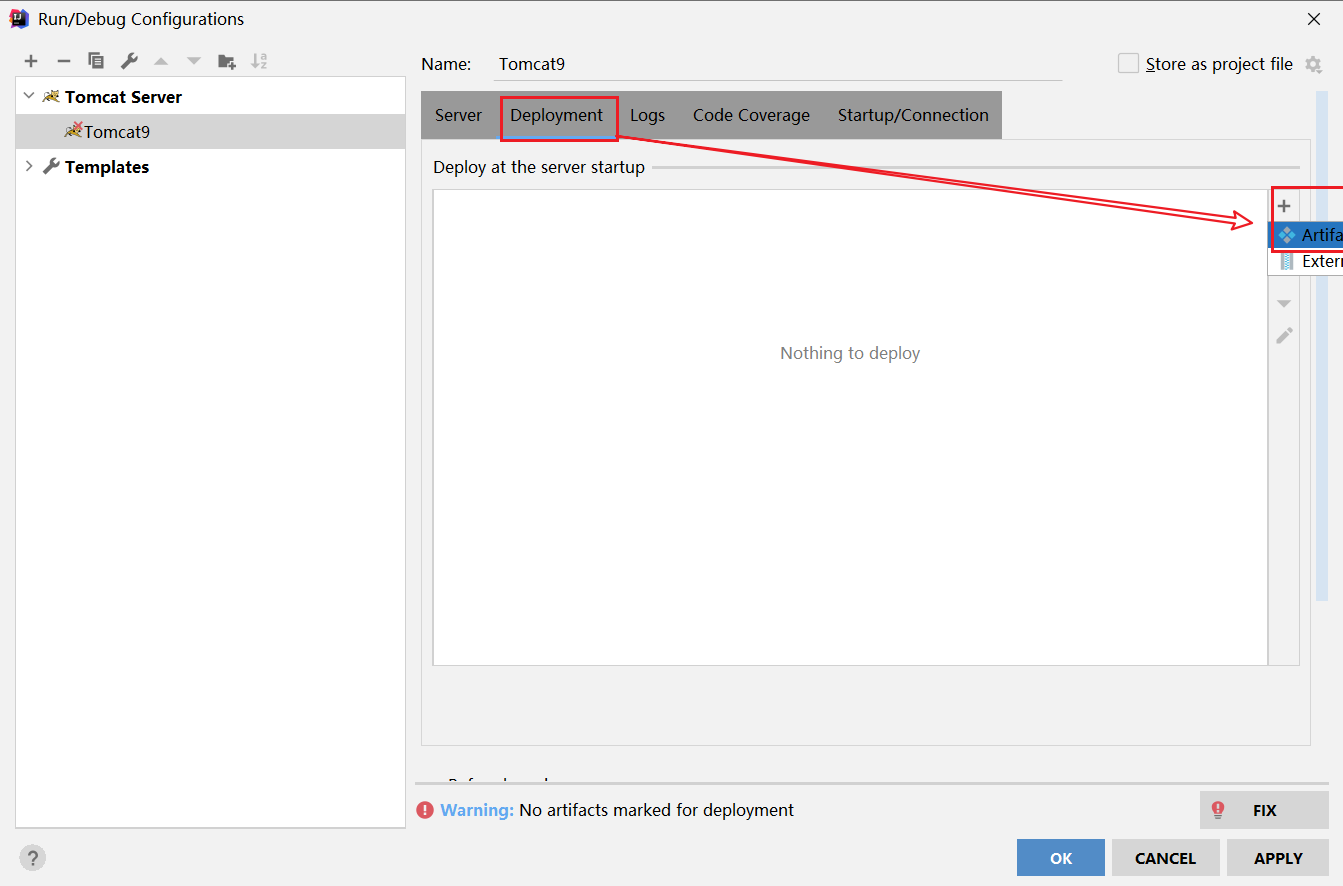Open the Startup/Connection tab

point(912,115)
